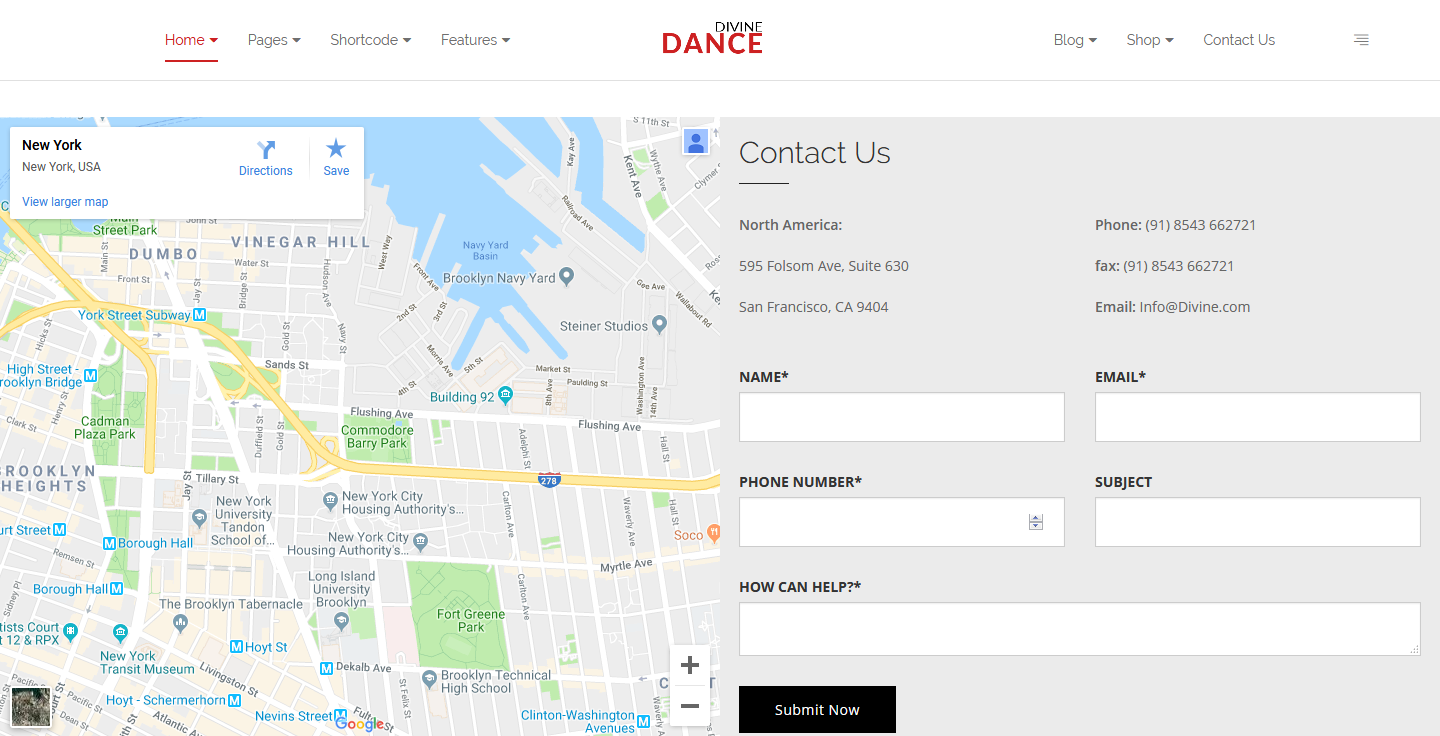Image resolution: width=1440 pixels, height=736 pixels.
Task: Click the Directions arrow icon on map card
Action: pos(266,150)
